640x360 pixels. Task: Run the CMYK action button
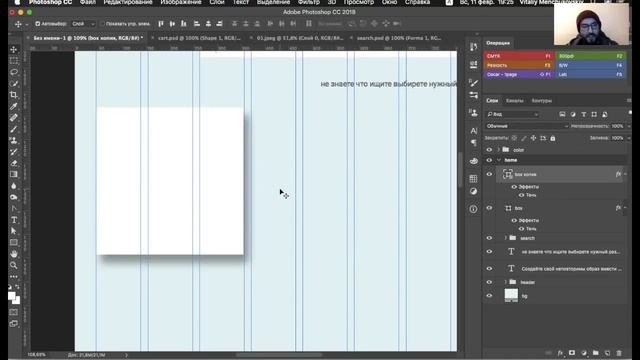[x=518, y=56]
